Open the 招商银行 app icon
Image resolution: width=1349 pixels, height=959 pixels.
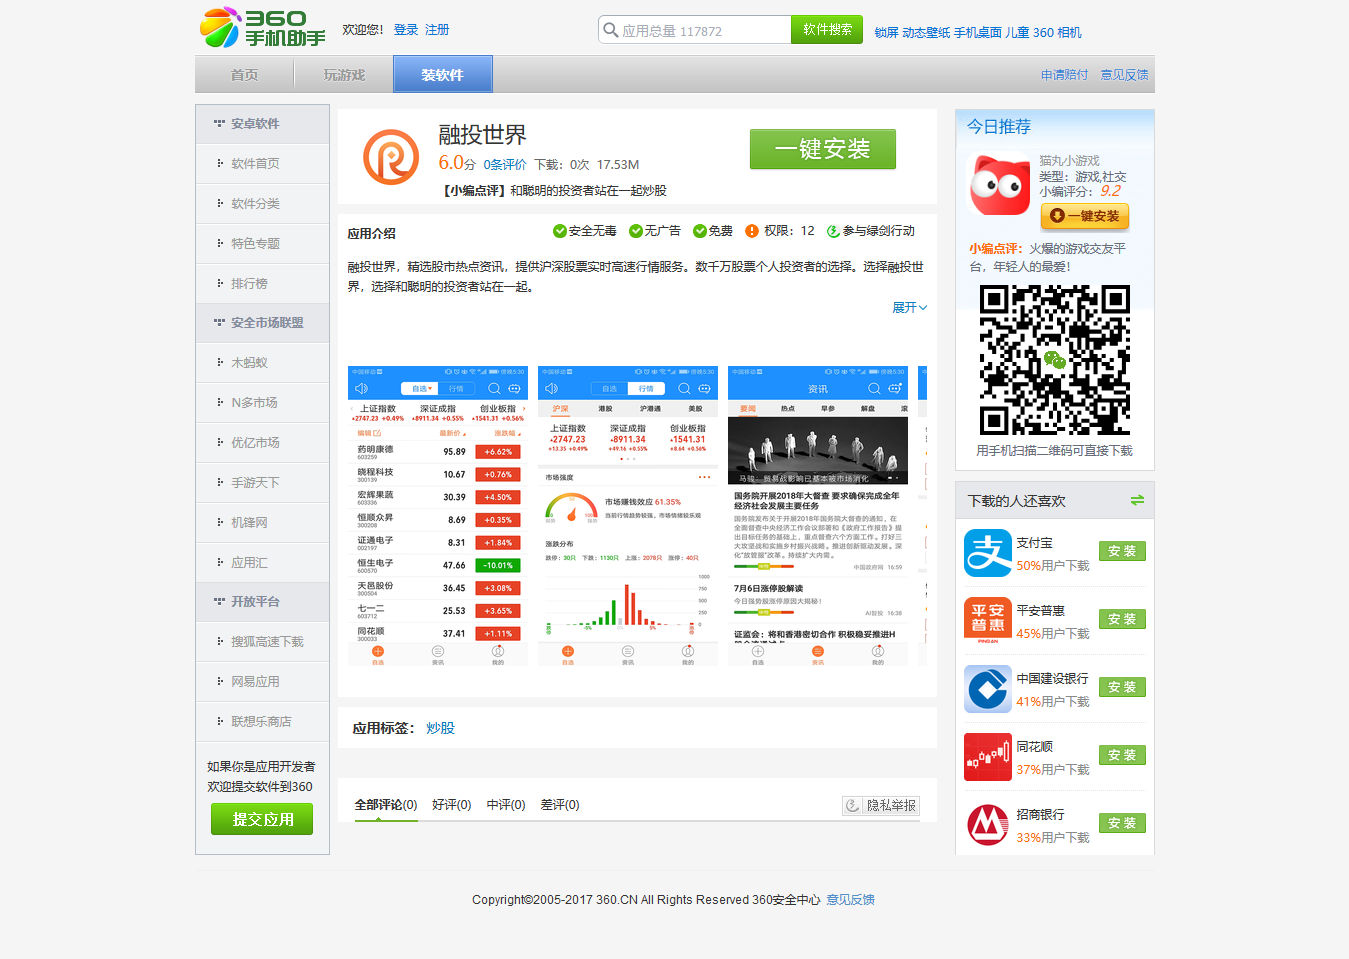[x=988, y=825]
